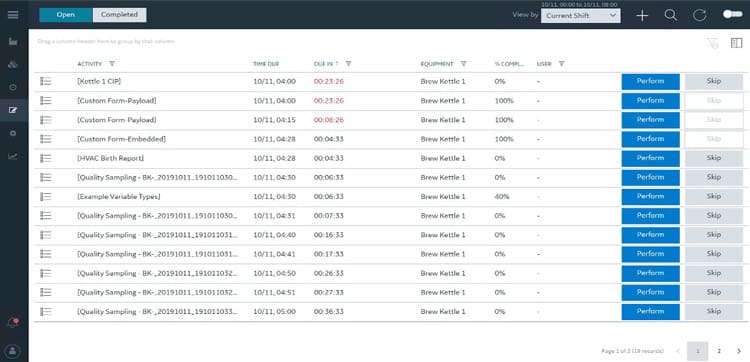Open the Due In column filter icon

348,64
